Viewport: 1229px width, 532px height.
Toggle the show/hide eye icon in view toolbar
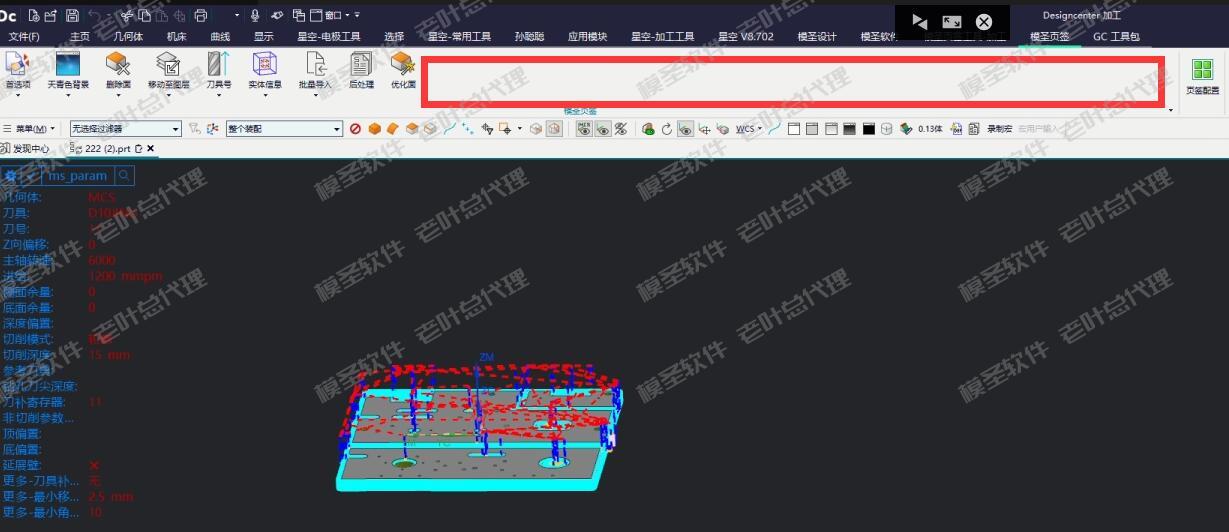(x=603, y=129)
